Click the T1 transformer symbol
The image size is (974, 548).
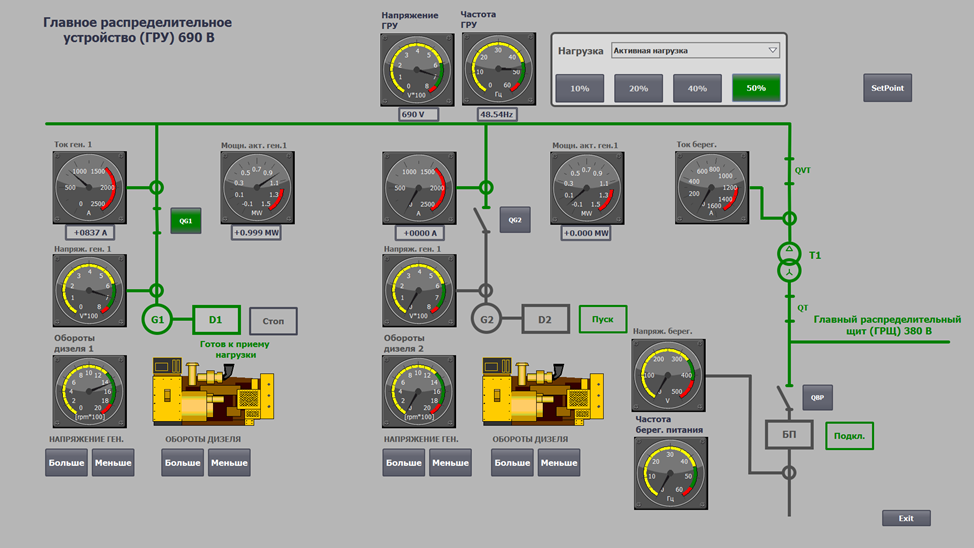790,262
